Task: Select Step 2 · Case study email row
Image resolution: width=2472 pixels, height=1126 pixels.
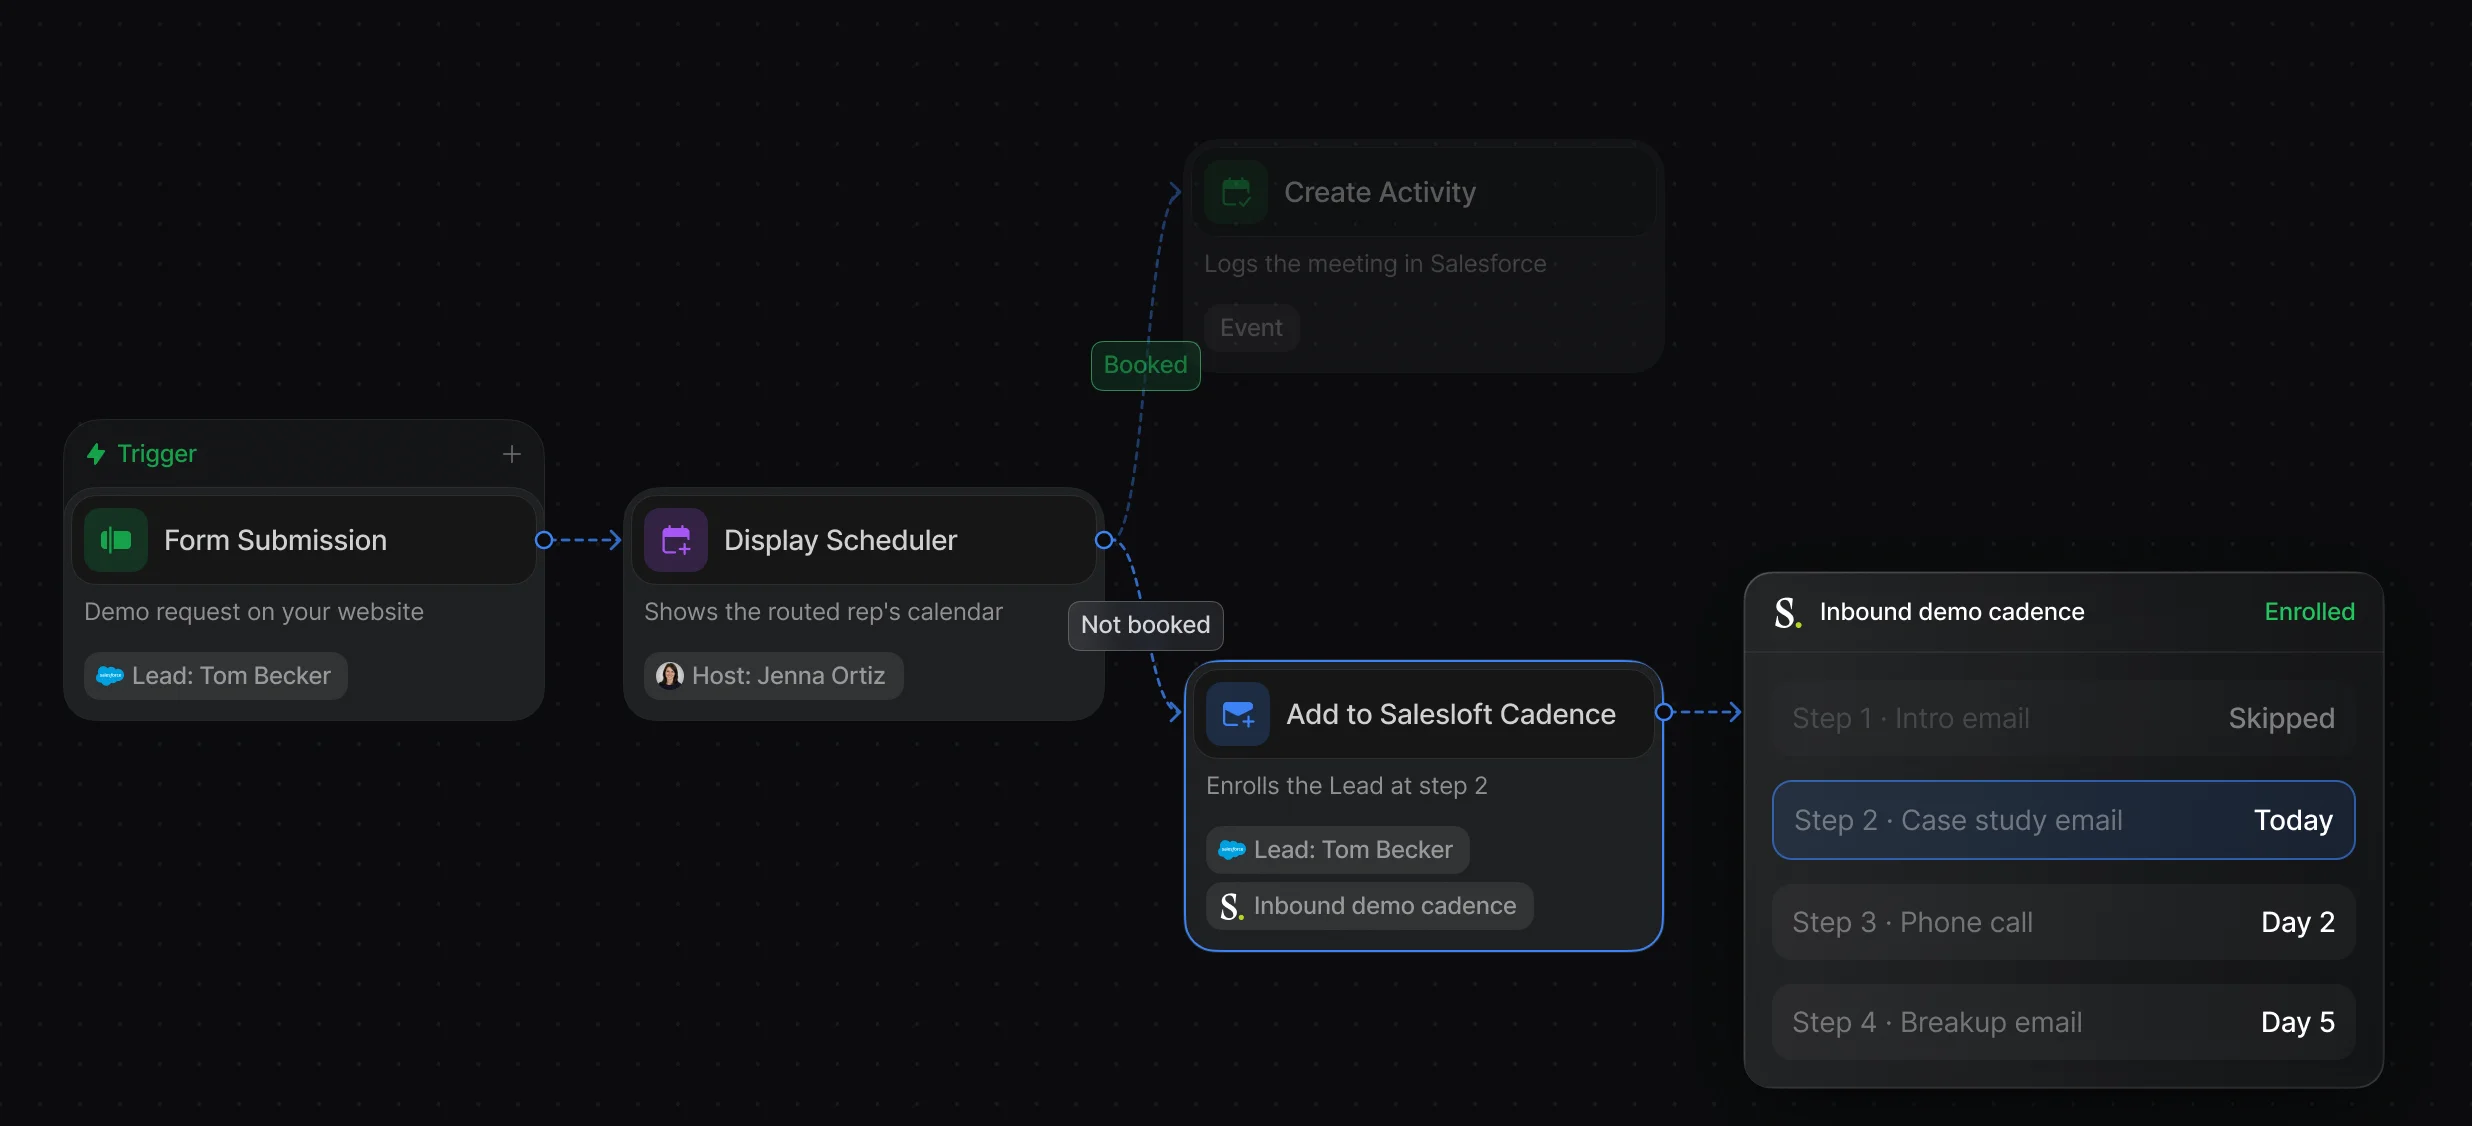Action: pyautogui.click(x=2064, y=820)
